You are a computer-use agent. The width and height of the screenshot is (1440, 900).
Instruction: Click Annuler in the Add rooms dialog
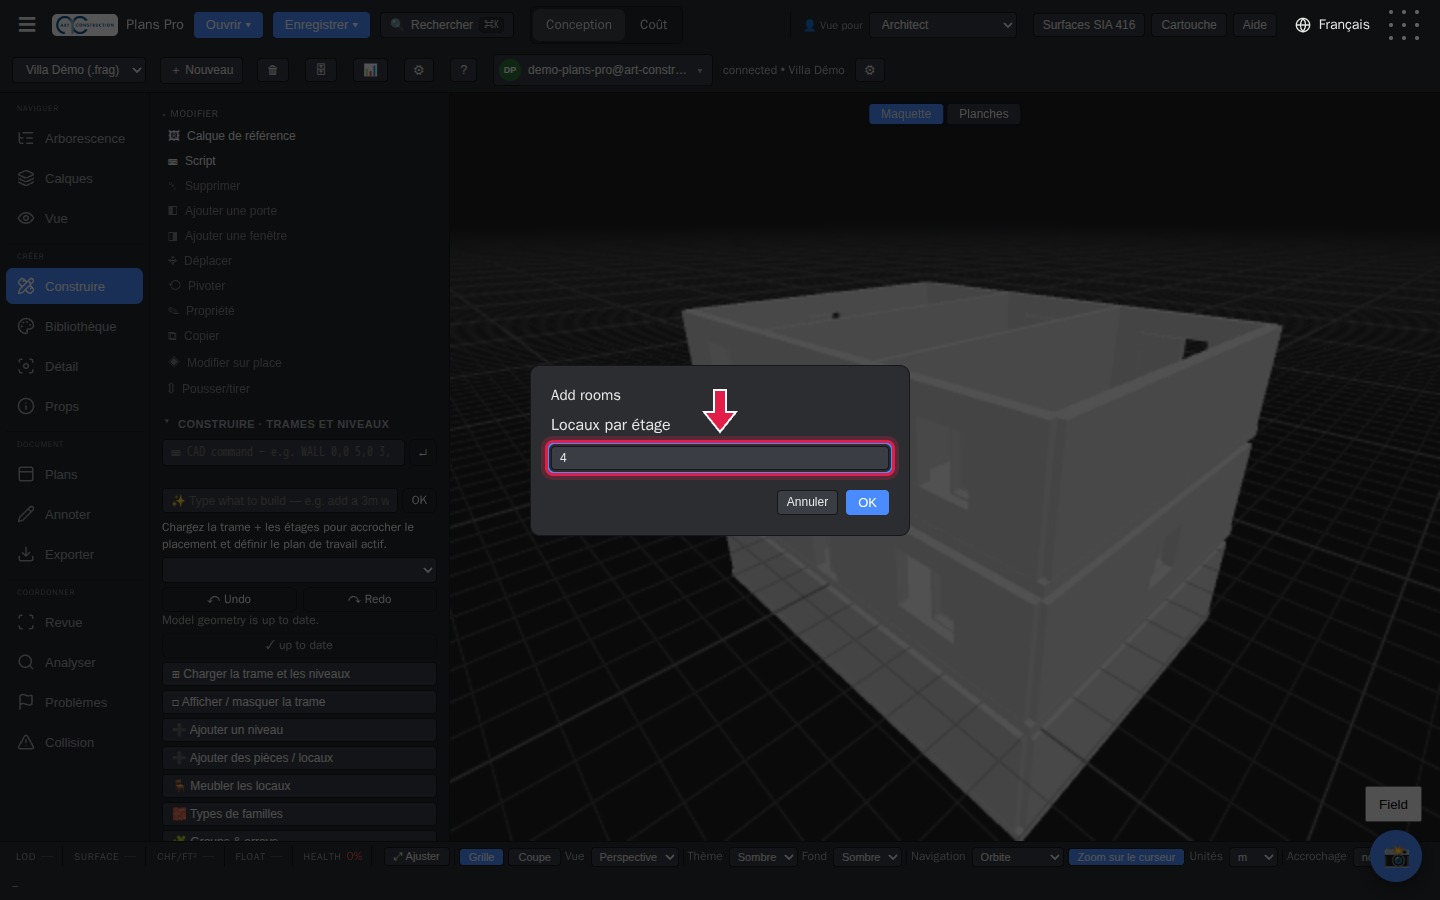[x=807, y=502]
